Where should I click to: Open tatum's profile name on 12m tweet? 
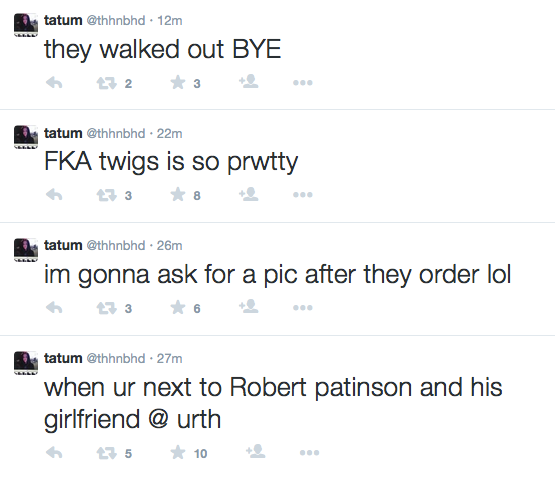(63, 21)
